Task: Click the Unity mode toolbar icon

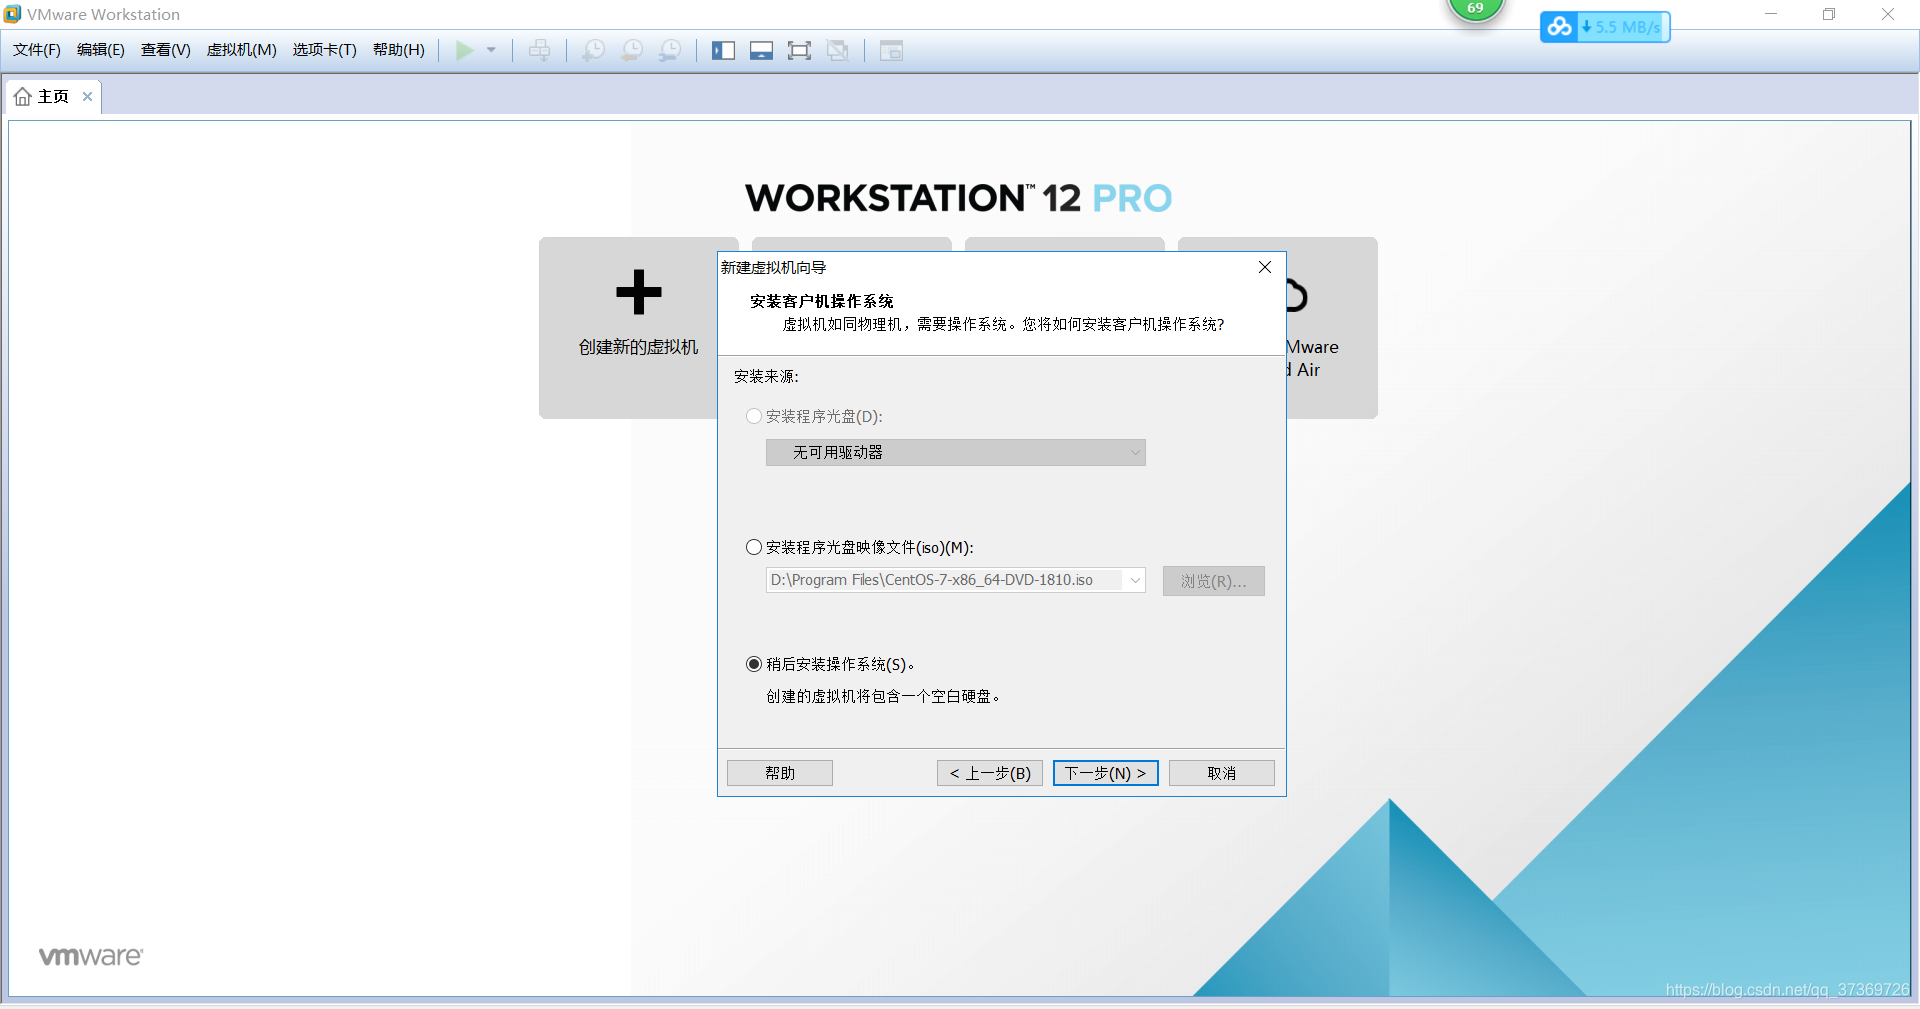Action: [x=838, y=50]
